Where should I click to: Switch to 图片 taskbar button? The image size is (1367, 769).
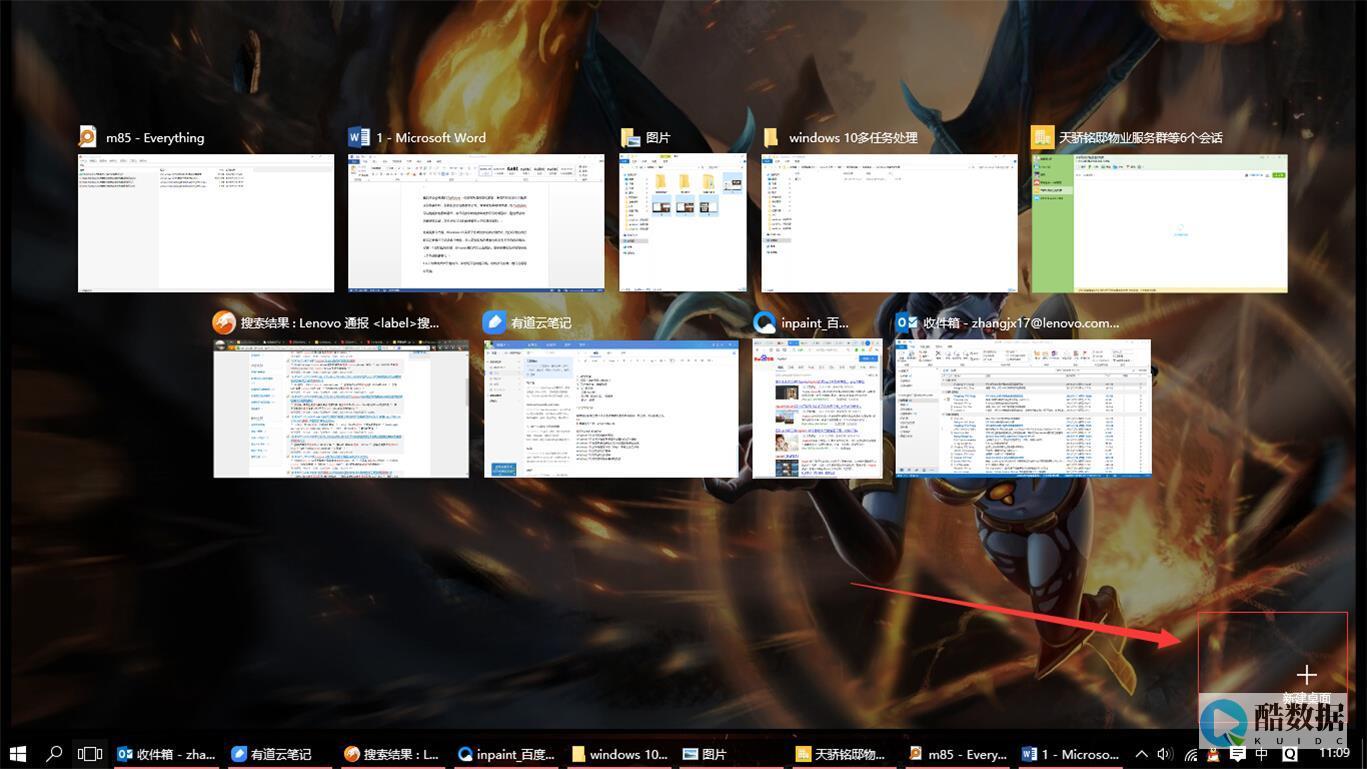pos(733,754)
